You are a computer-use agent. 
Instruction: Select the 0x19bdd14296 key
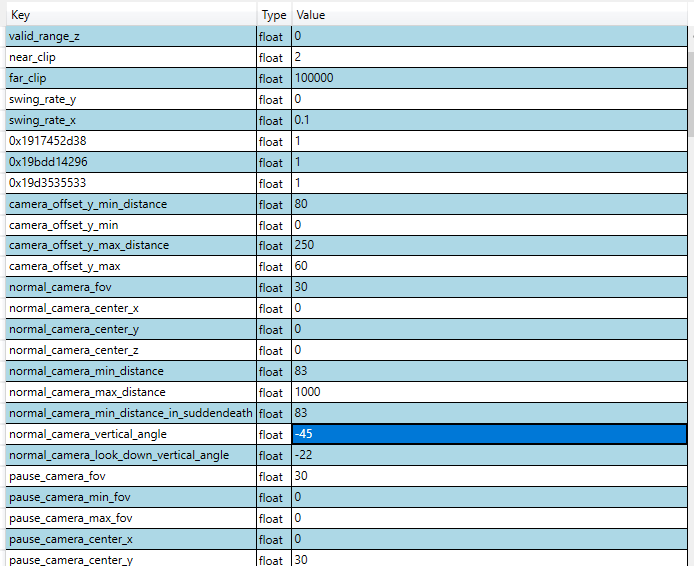tap(131, 162)
